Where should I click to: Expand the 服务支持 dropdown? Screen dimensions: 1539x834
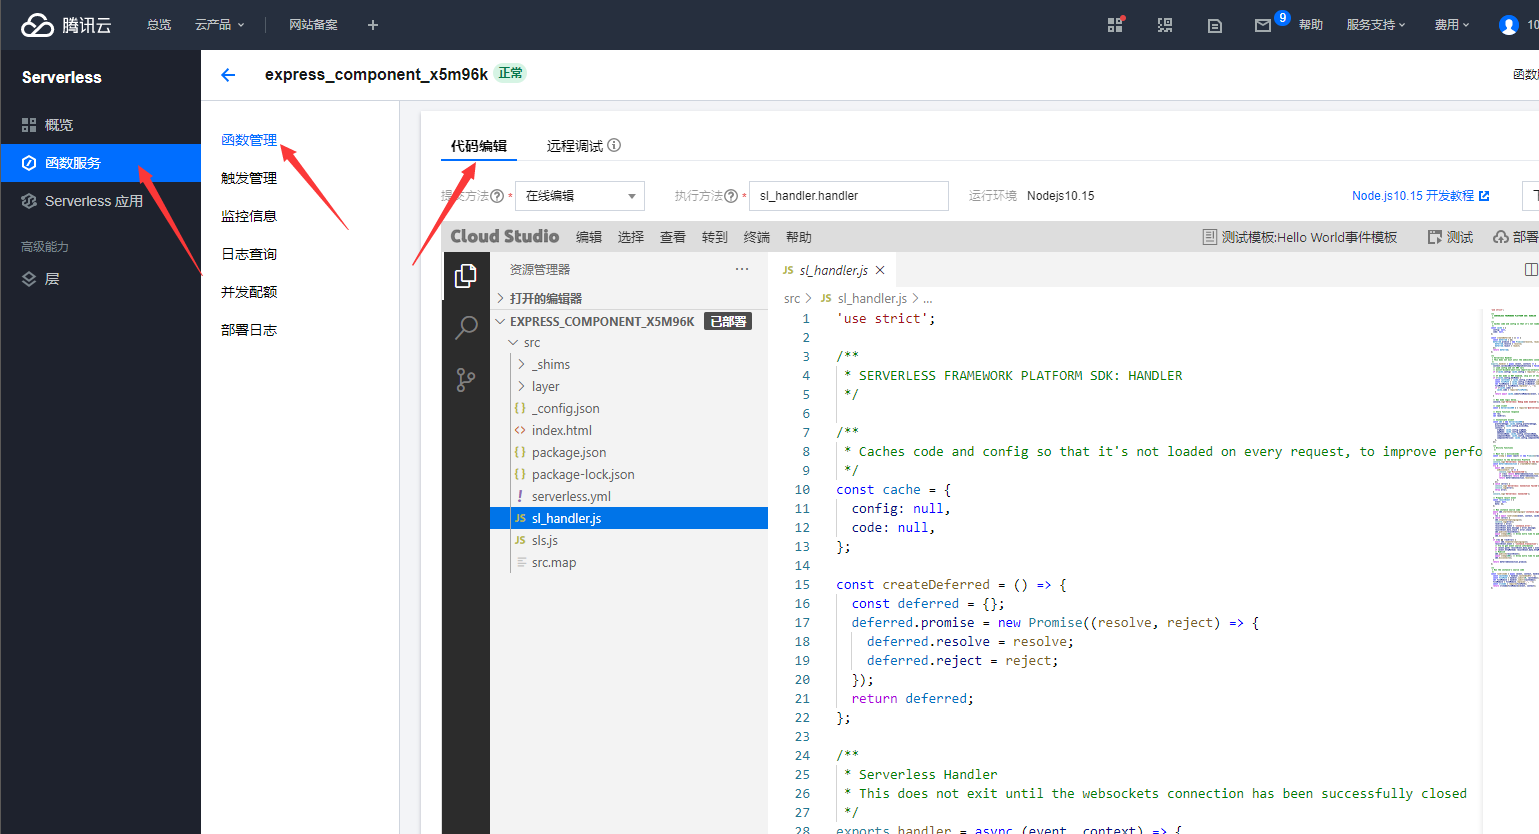(x=1376, y=25)
